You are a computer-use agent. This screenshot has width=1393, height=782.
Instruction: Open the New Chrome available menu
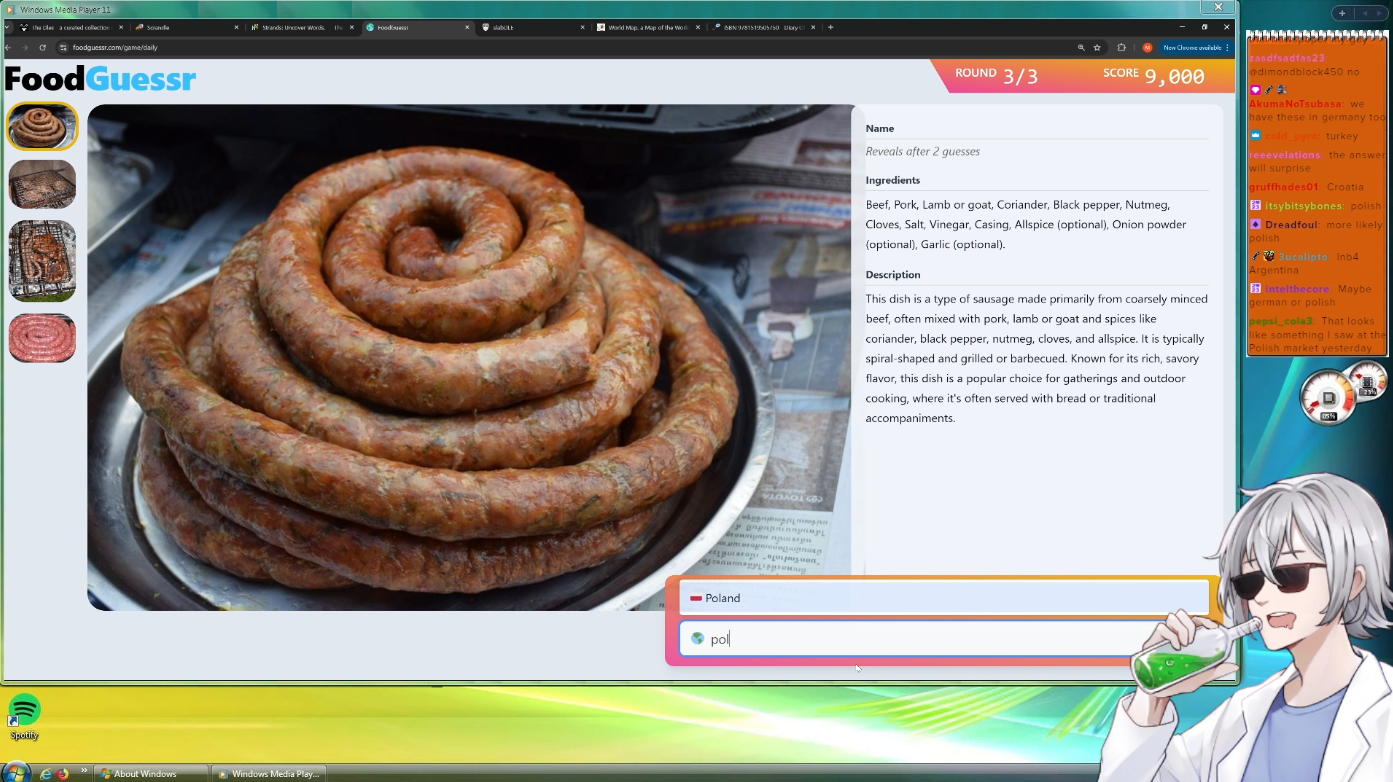[x=1196, y=47]
